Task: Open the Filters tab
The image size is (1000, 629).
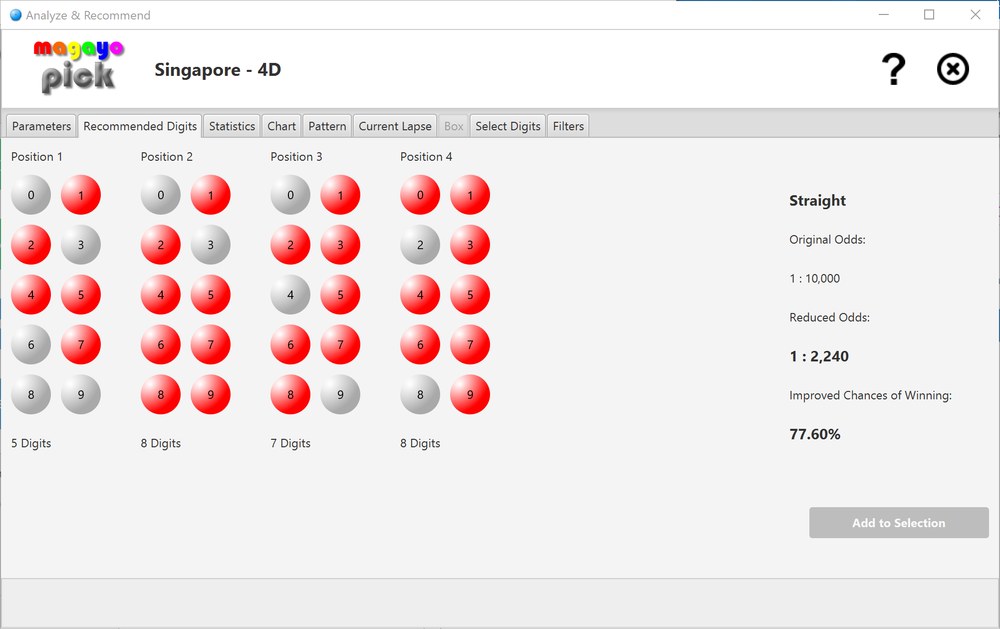Action: (568, 126)
